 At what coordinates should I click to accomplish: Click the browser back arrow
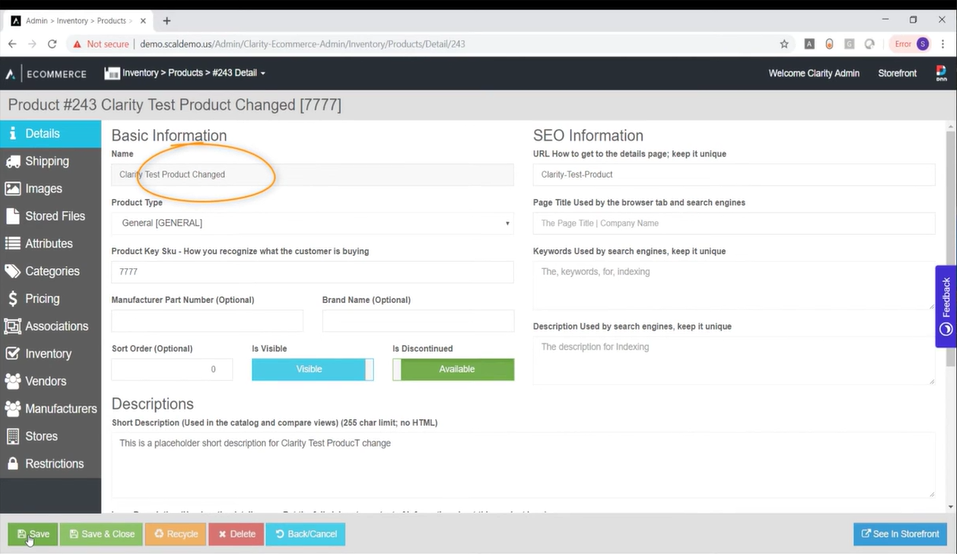pyautogui.click(x=12, y=44)
